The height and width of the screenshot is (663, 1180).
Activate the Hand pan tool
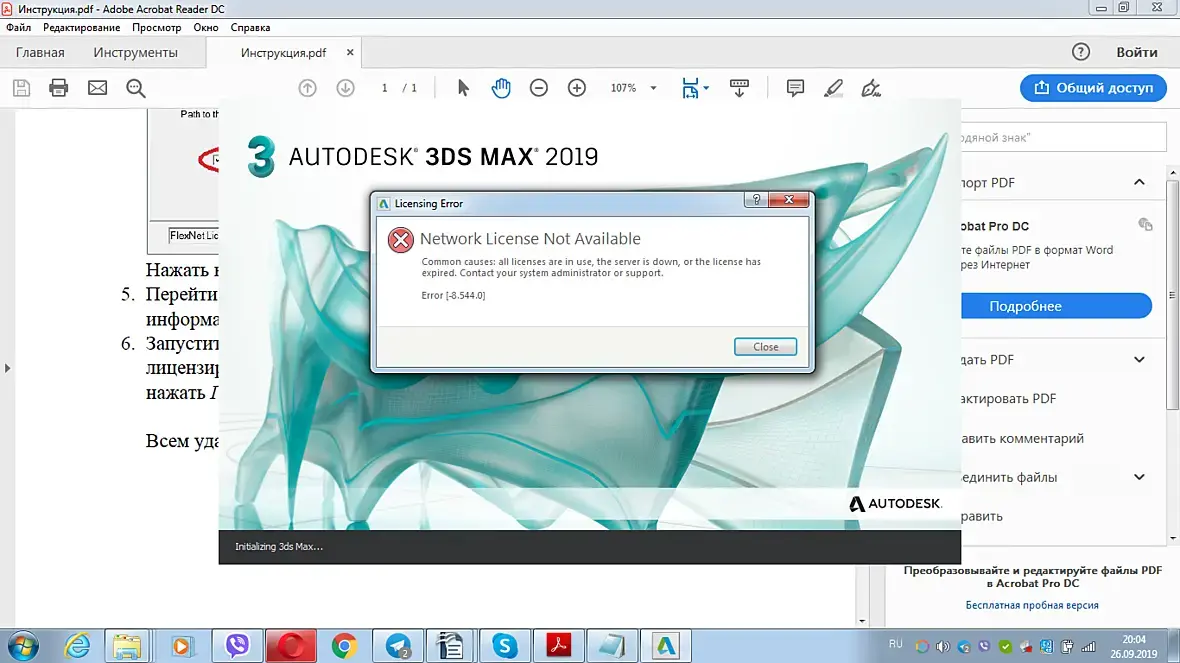[501, 88]
